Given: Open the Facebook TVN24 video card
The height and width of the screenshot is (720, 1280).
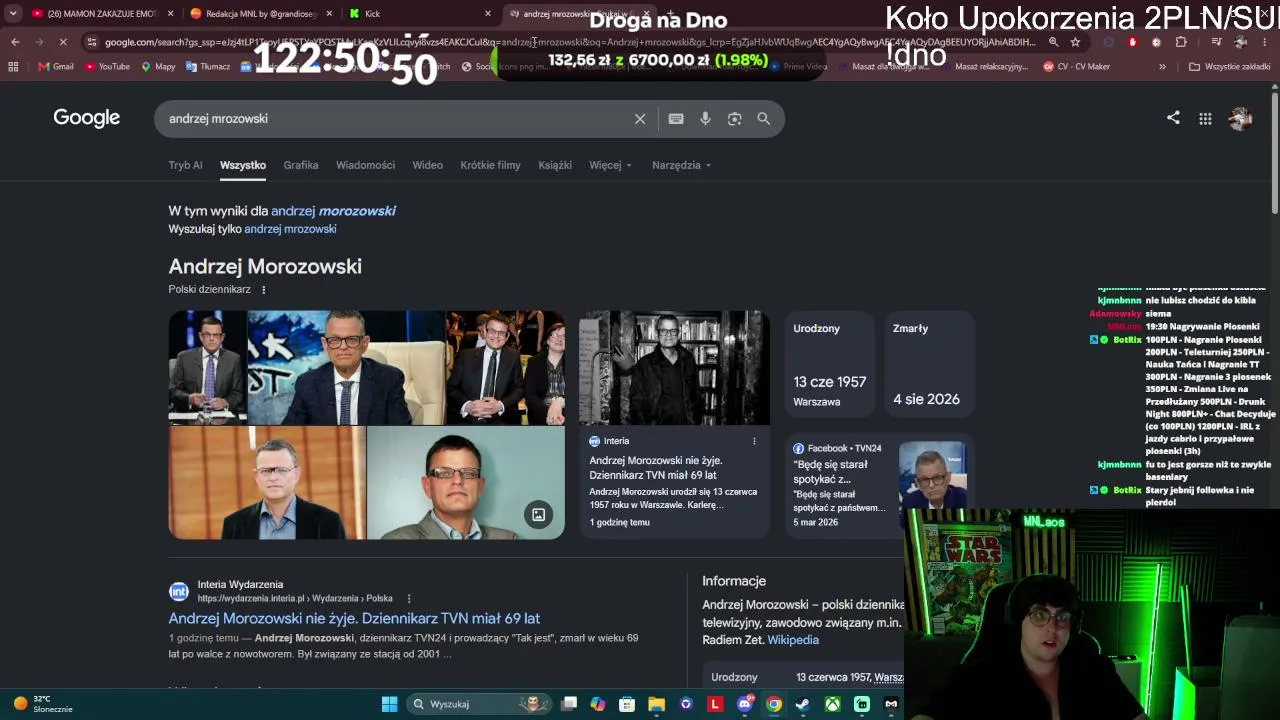Looking at the screenshot, I should pos(878,484).
